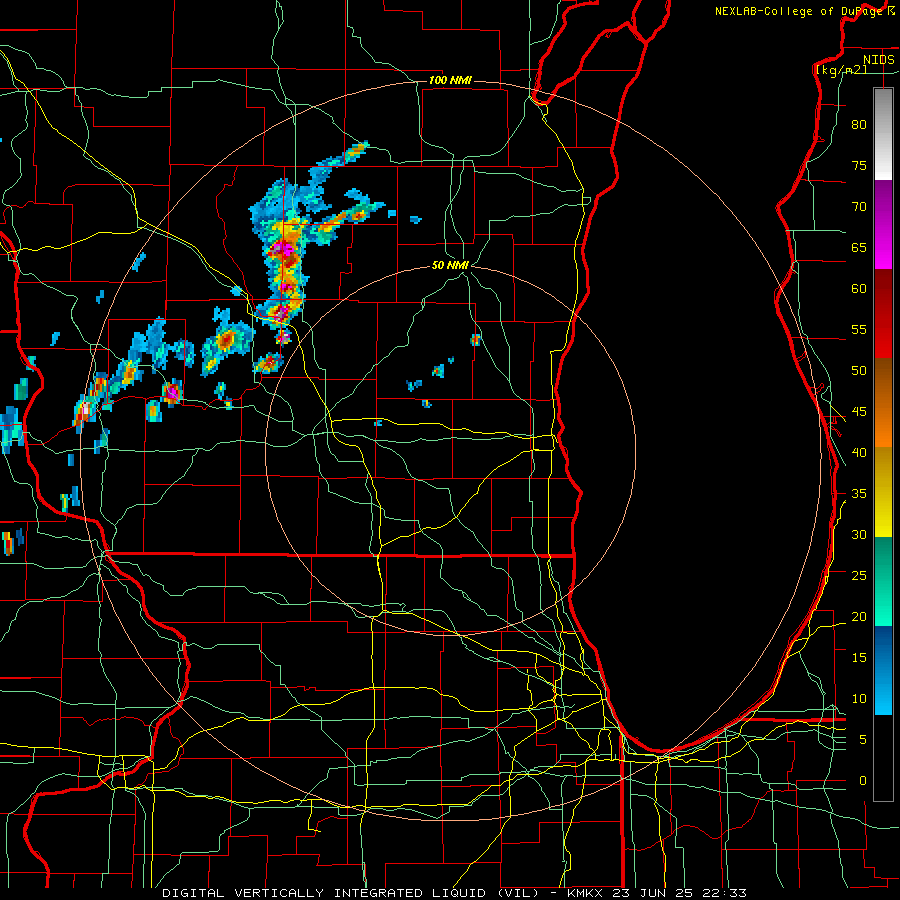This screenshot has width=900, height=900.
Task: Click the blue segment of the color bar
Action: 883,670
